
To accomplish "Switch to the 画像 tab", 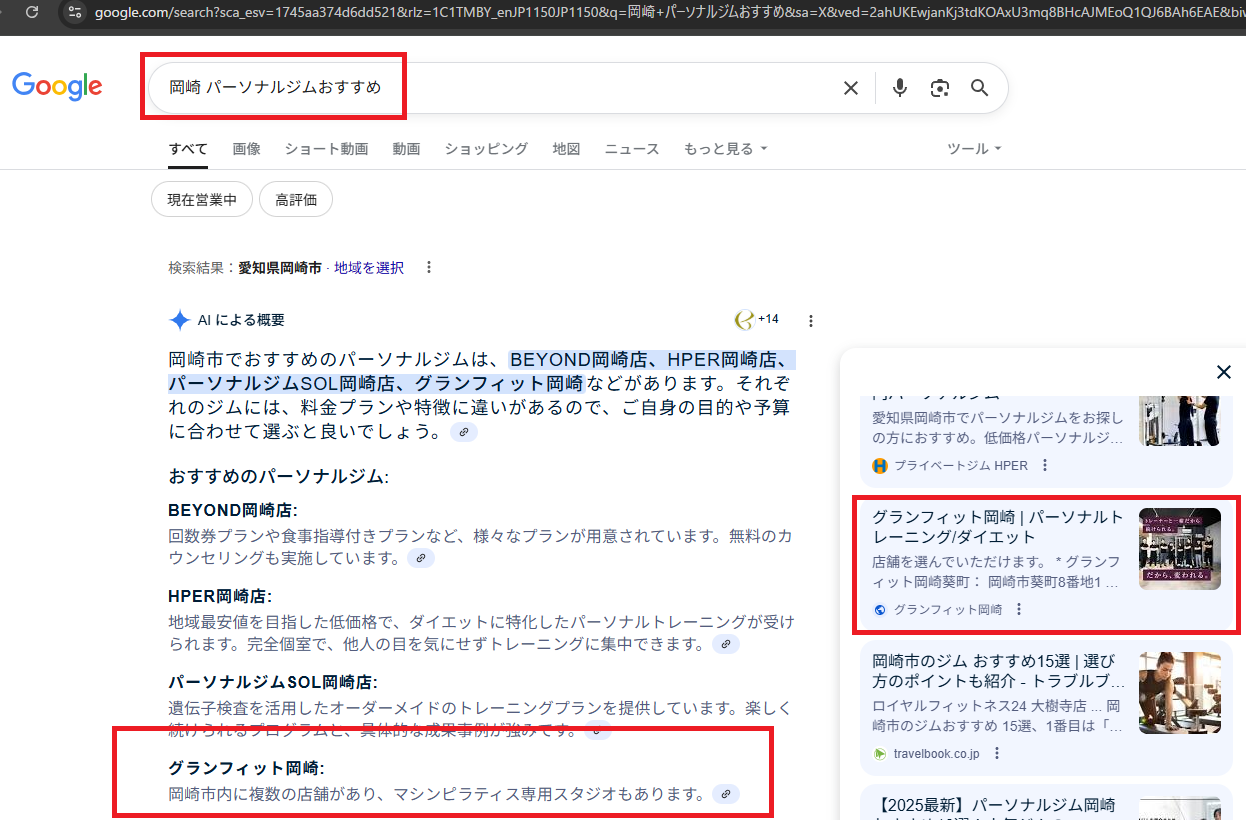I will pos(246,149).
